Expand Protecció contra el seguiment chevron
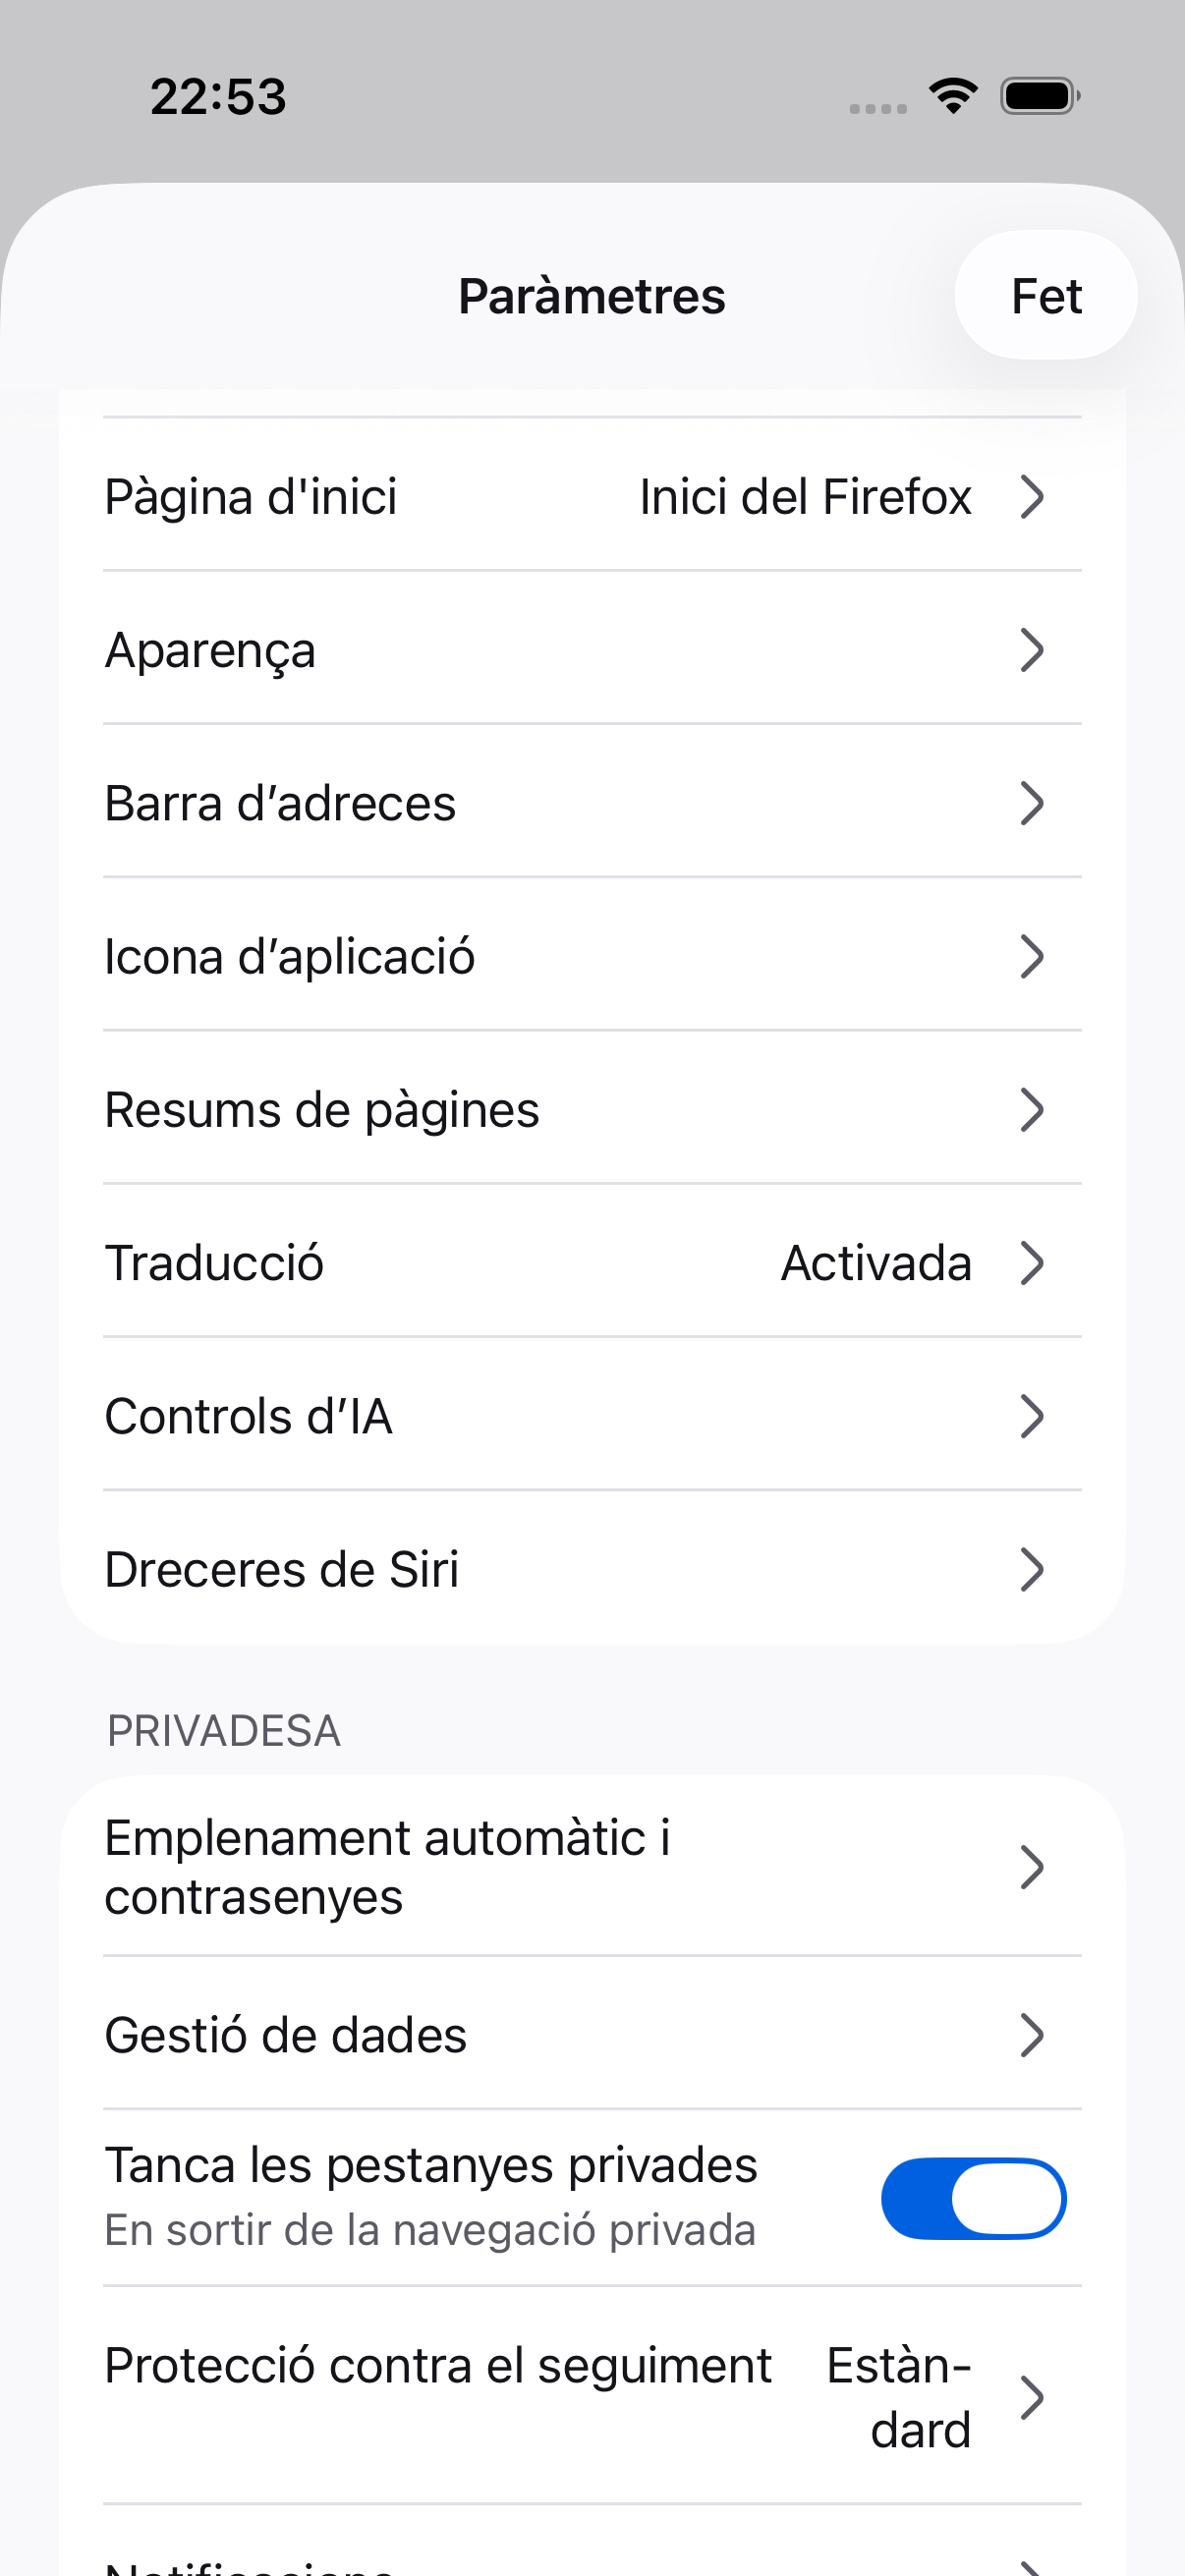1185x2576 pixels. point(1032,2397)
